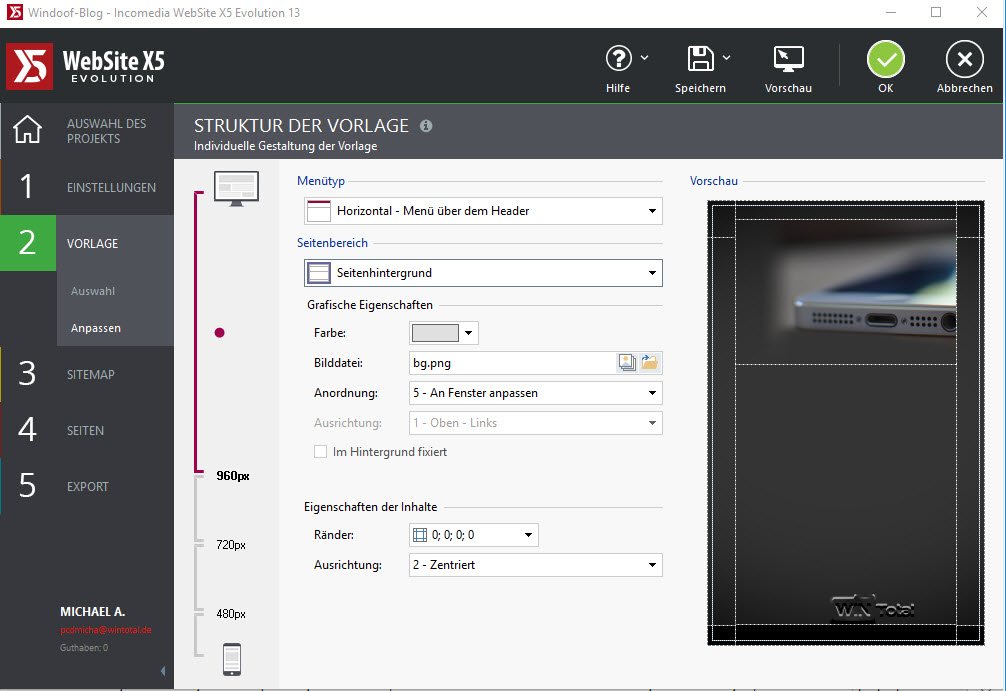Select Auswahl under Vorlage

pyautogui.click(x=93, y=291)
